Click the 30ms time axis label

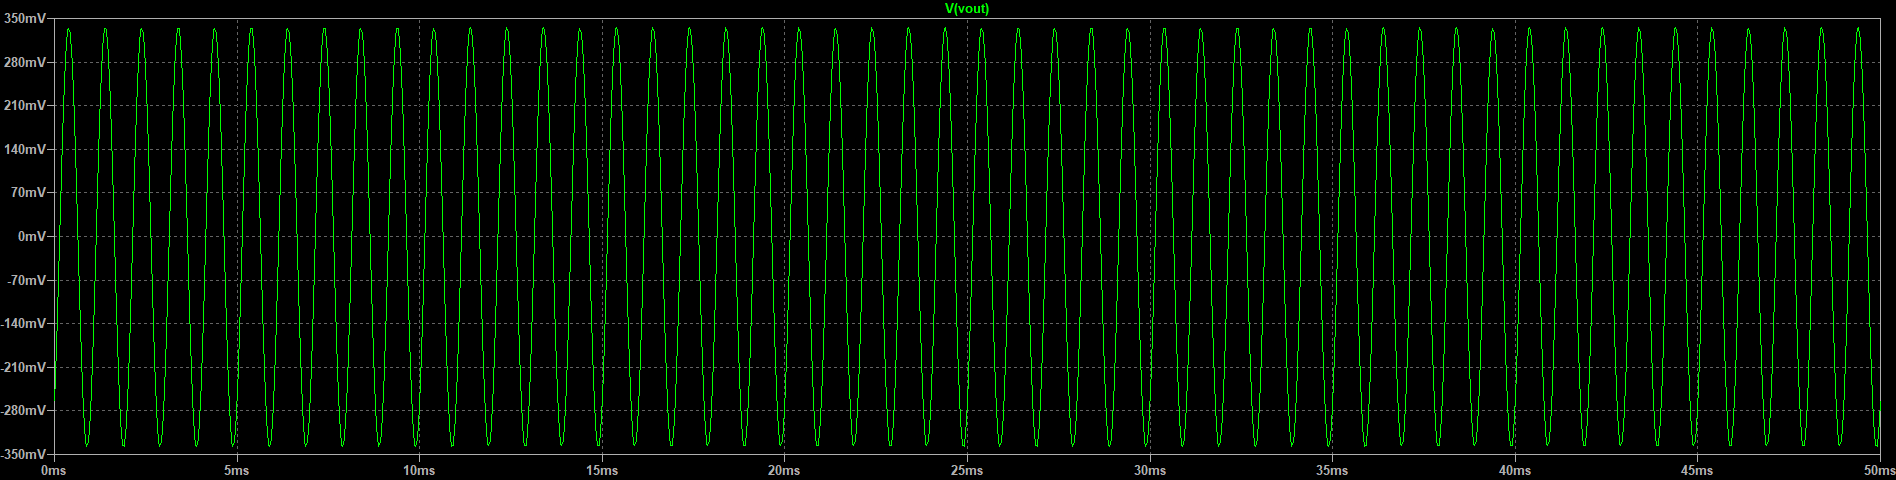tap(1150, 470)
